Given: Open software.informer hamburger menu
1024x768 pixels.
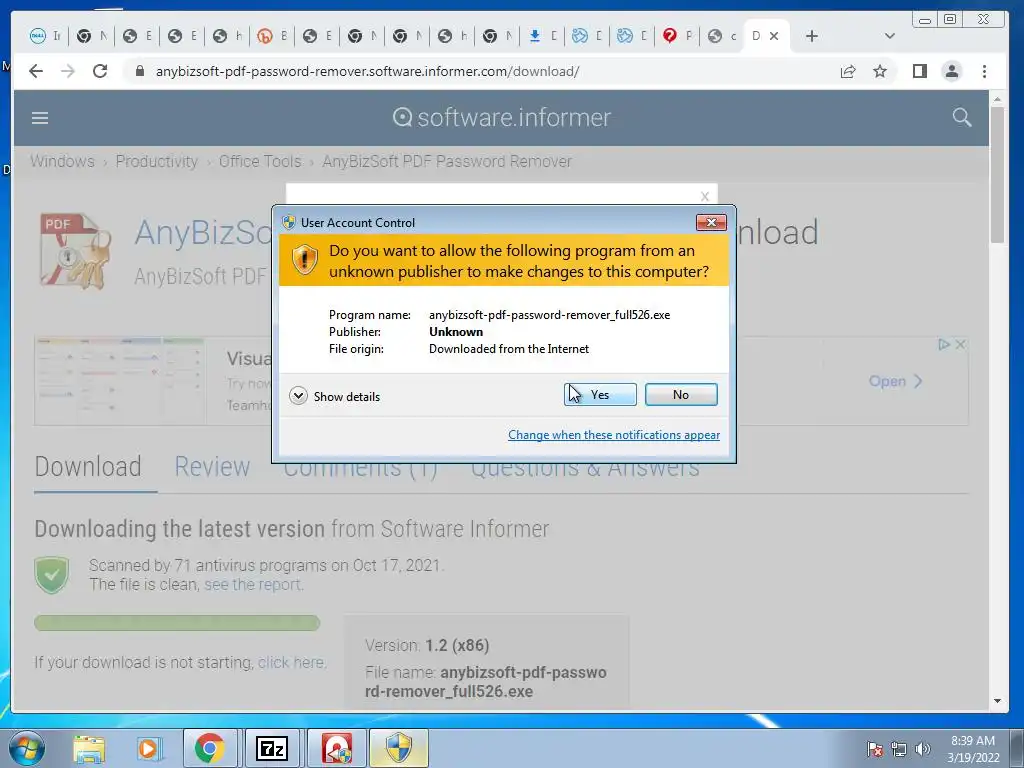Looking at the screenshot, I should [x=40, y=118].
